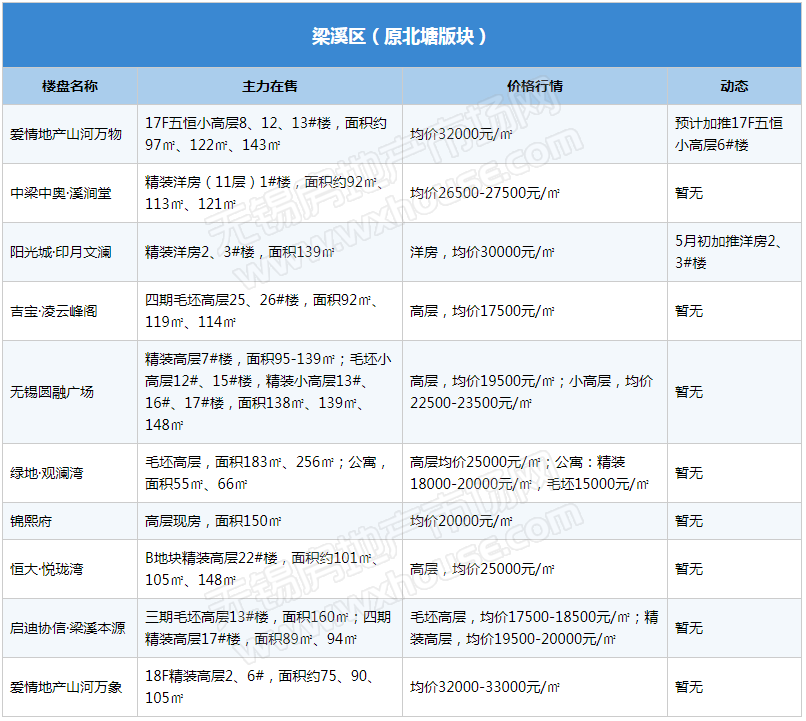Image resolution: width=806 pixels, height=721 pixels.
Task: Select the 锦熙府 property name
Action: (32, 521)
